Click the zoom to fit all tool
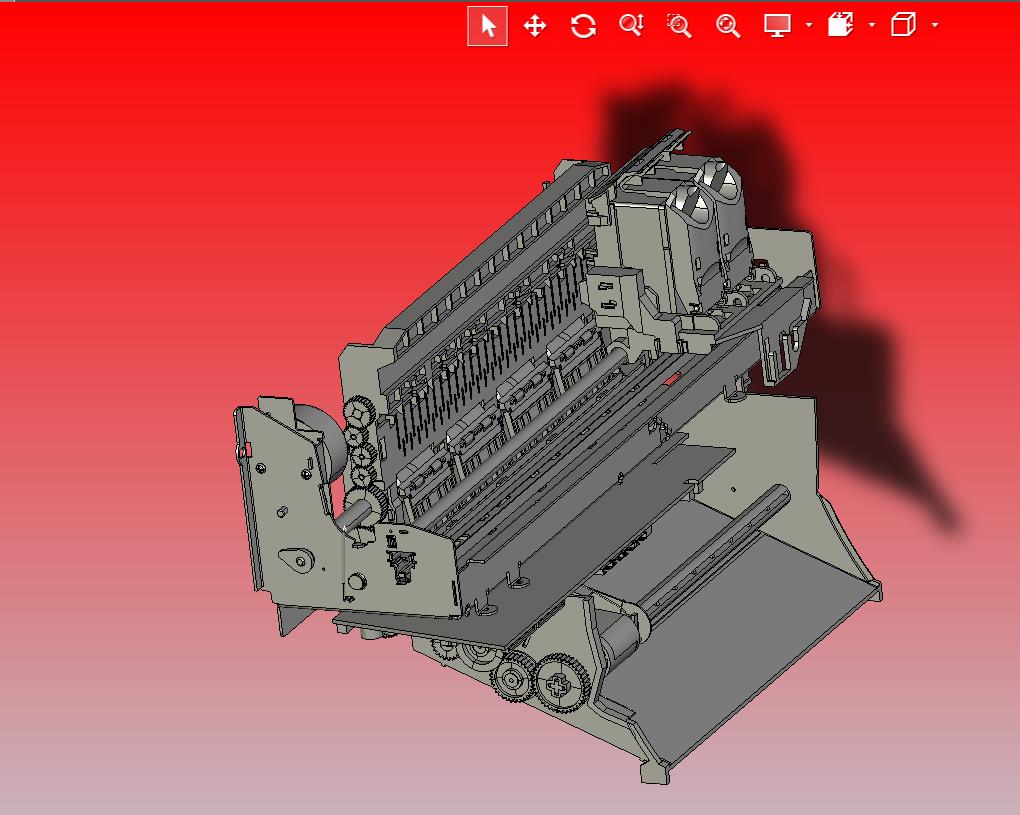 pos(728,26)
